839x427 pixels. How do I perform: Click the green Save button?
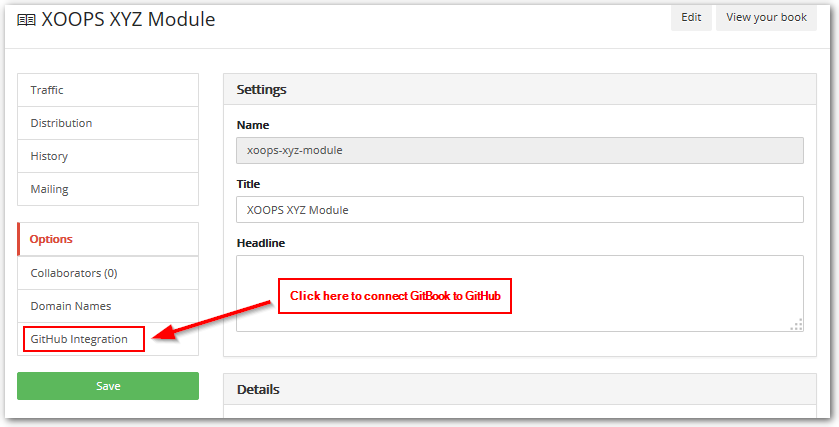coord(108,386)
